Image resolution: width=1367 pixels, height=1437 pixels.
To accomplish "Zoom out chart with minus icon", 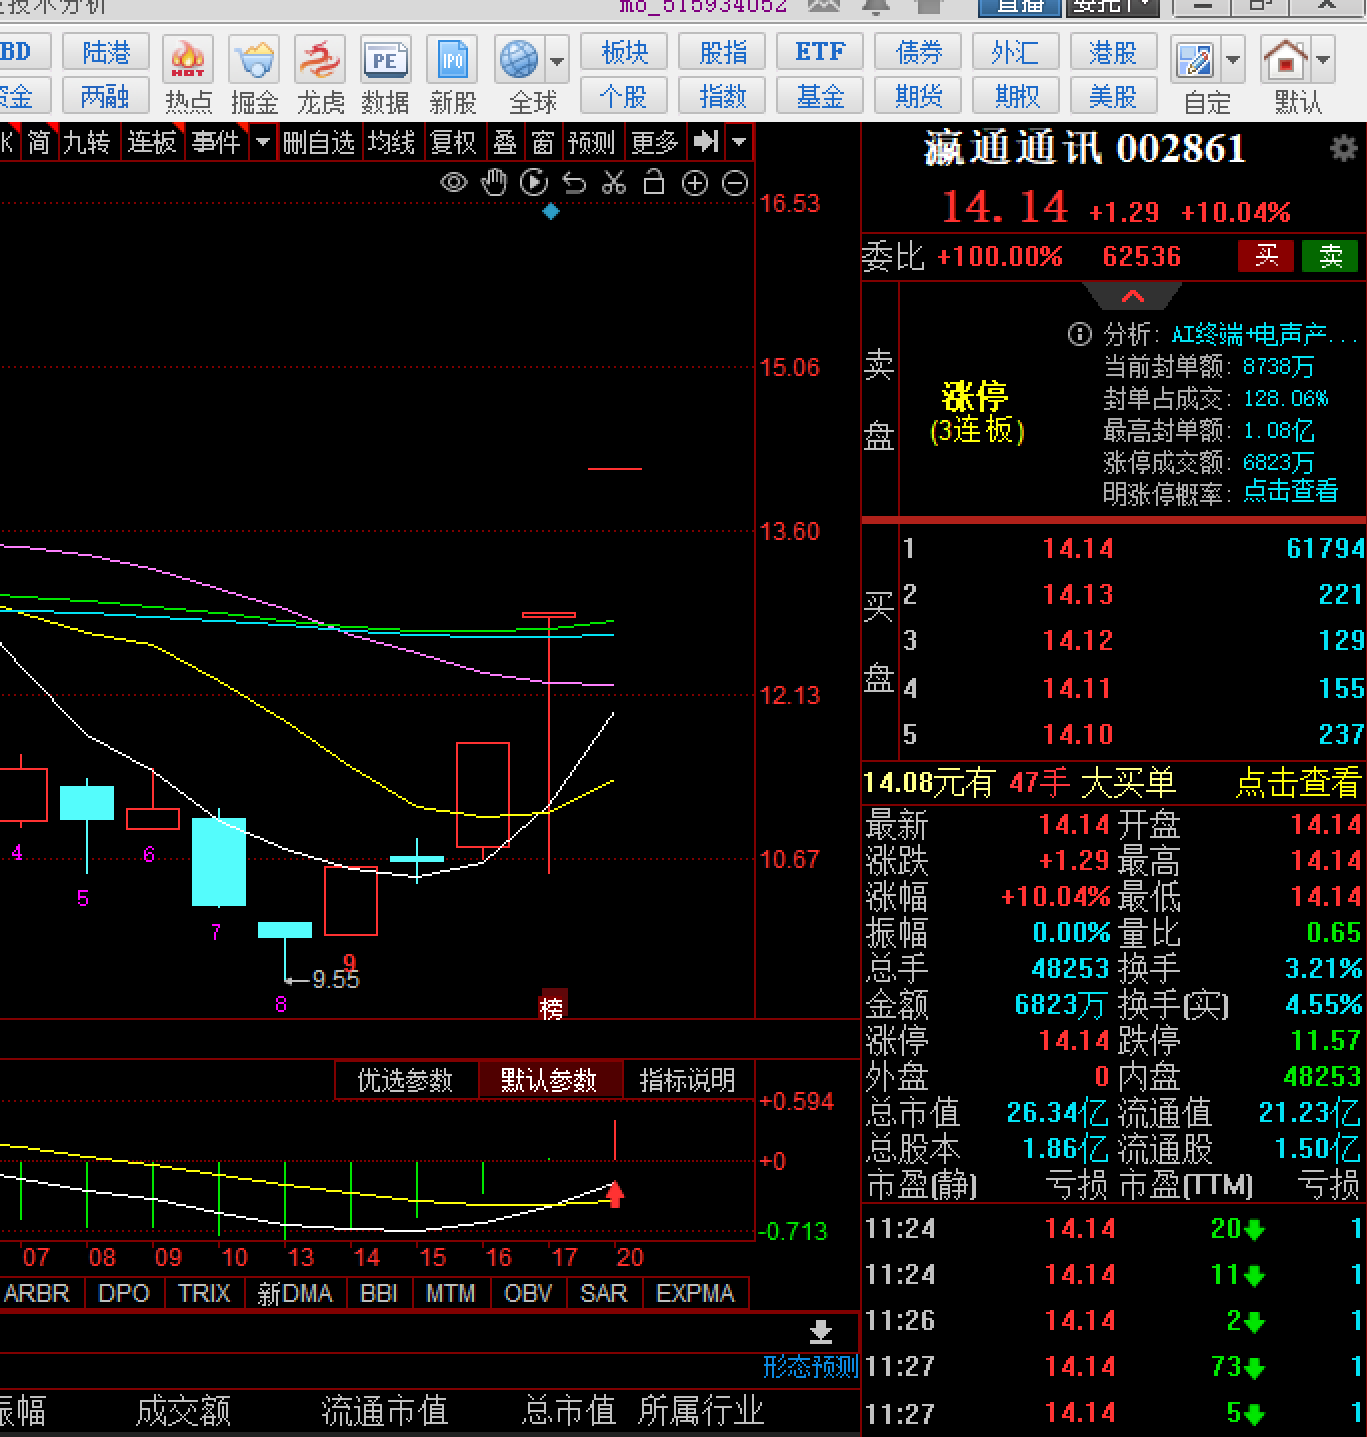I will 735,183.
